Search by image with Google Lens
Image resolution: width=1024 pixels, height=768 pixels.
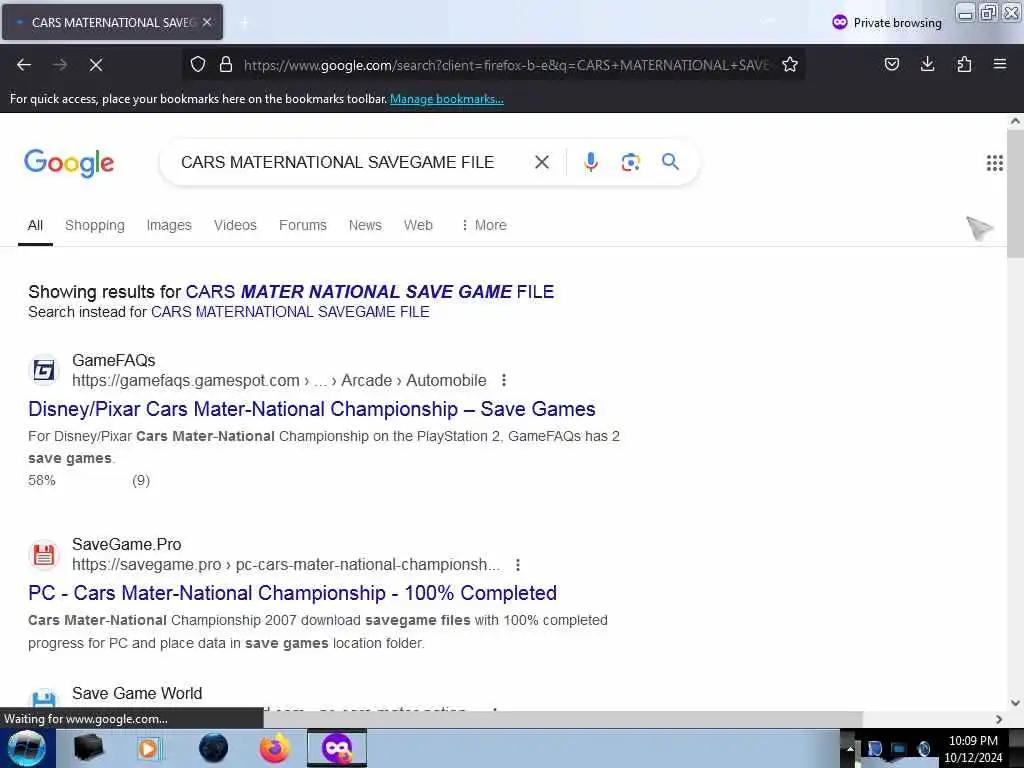coord(630,162)
